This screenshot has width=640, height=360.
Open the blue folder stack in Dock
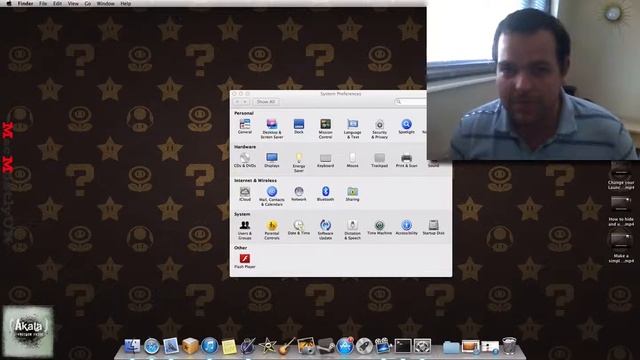(451, 347)
